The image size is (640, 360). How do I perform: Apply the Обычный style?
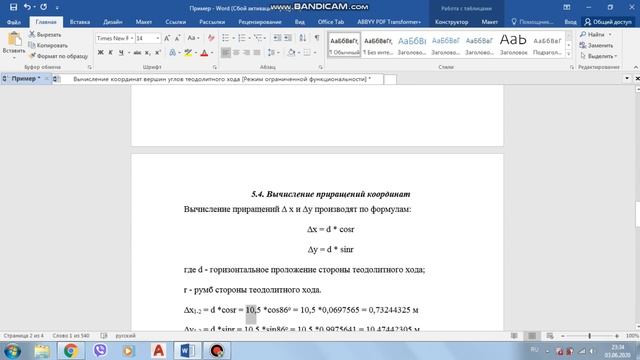click(x=344, y=45)
